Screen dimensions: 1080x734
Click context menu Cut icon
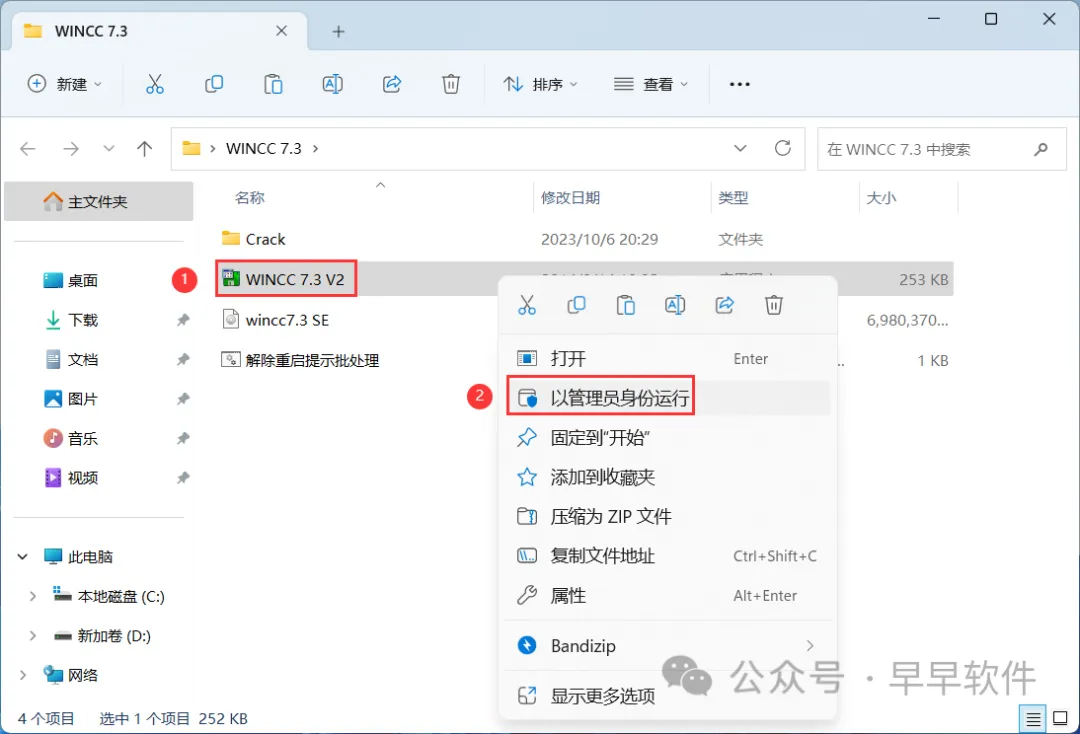527,305
